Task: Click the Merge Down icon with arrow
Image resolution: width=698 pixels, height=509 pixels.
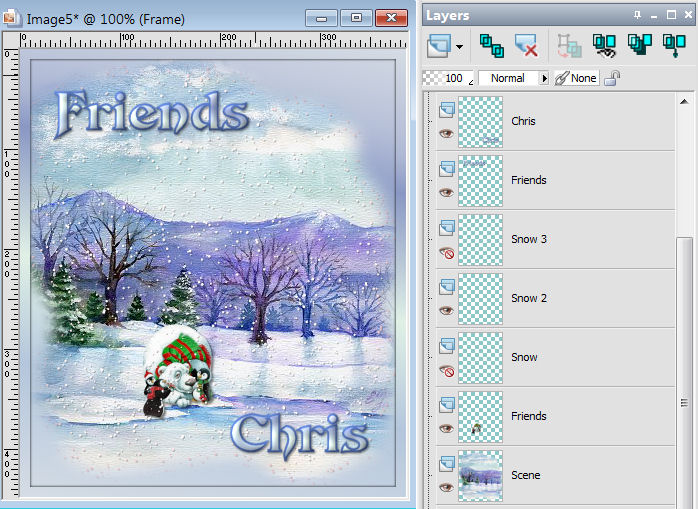Action: click(673, 45)
